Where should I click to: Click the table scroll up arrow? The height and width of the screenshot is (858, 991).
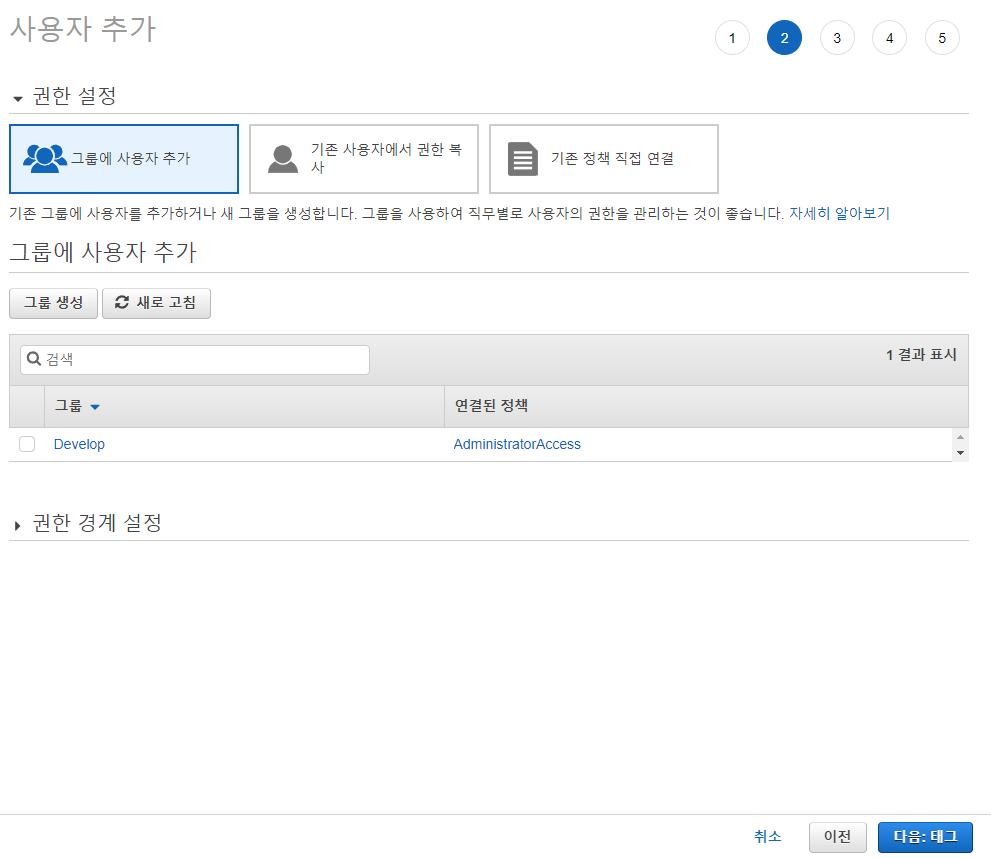click(x=961, y=437)
